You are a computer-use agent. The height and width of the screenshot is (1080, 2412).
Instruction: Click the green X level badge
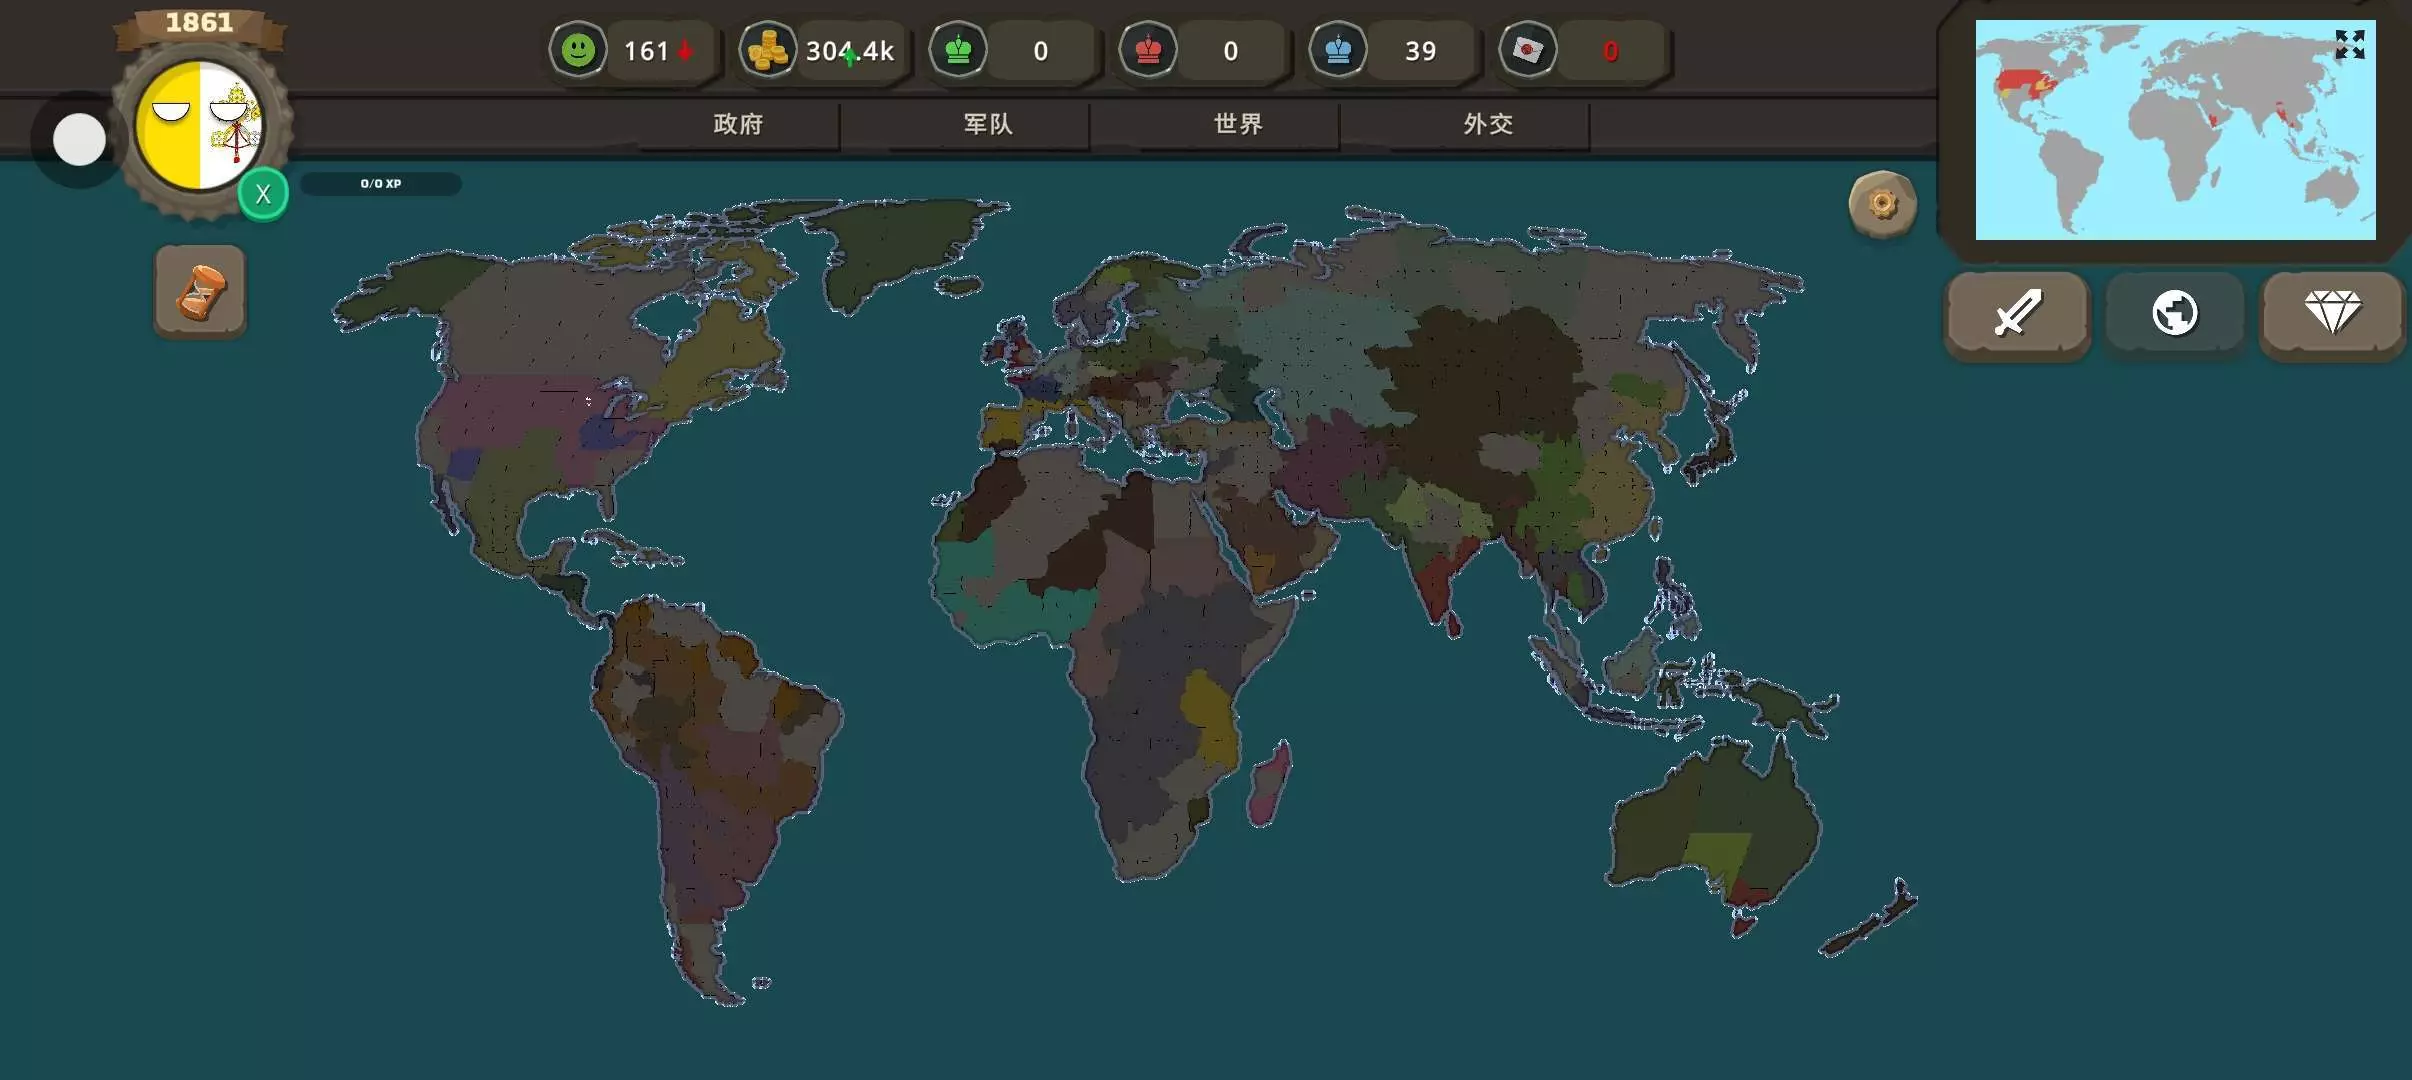tap(263, 194)
